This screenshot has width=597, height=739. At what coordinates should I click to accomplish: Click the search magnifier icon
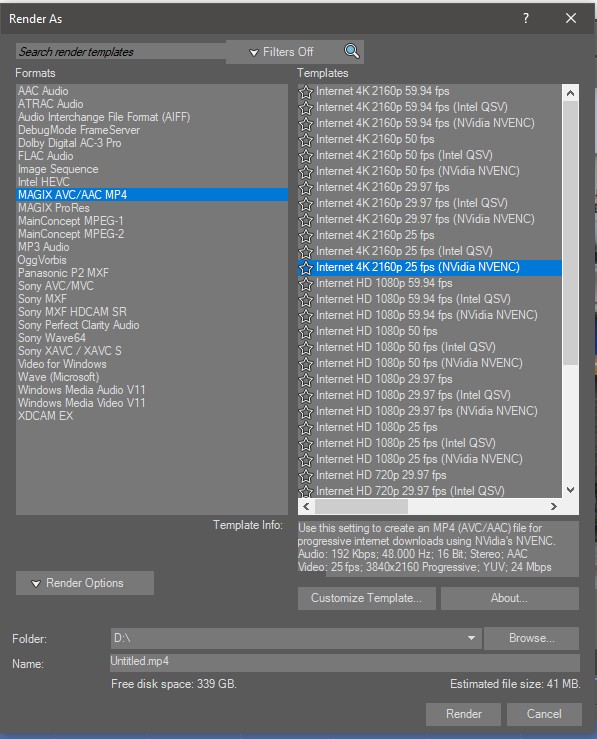[352, 51]
